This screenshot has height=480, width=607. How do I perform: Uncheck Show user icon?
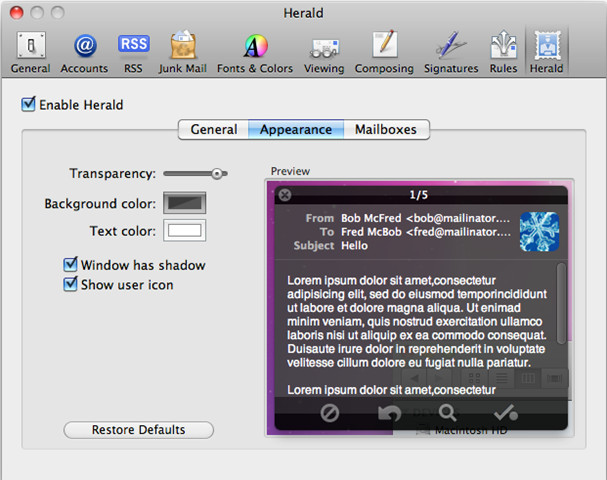coord(70,284)
